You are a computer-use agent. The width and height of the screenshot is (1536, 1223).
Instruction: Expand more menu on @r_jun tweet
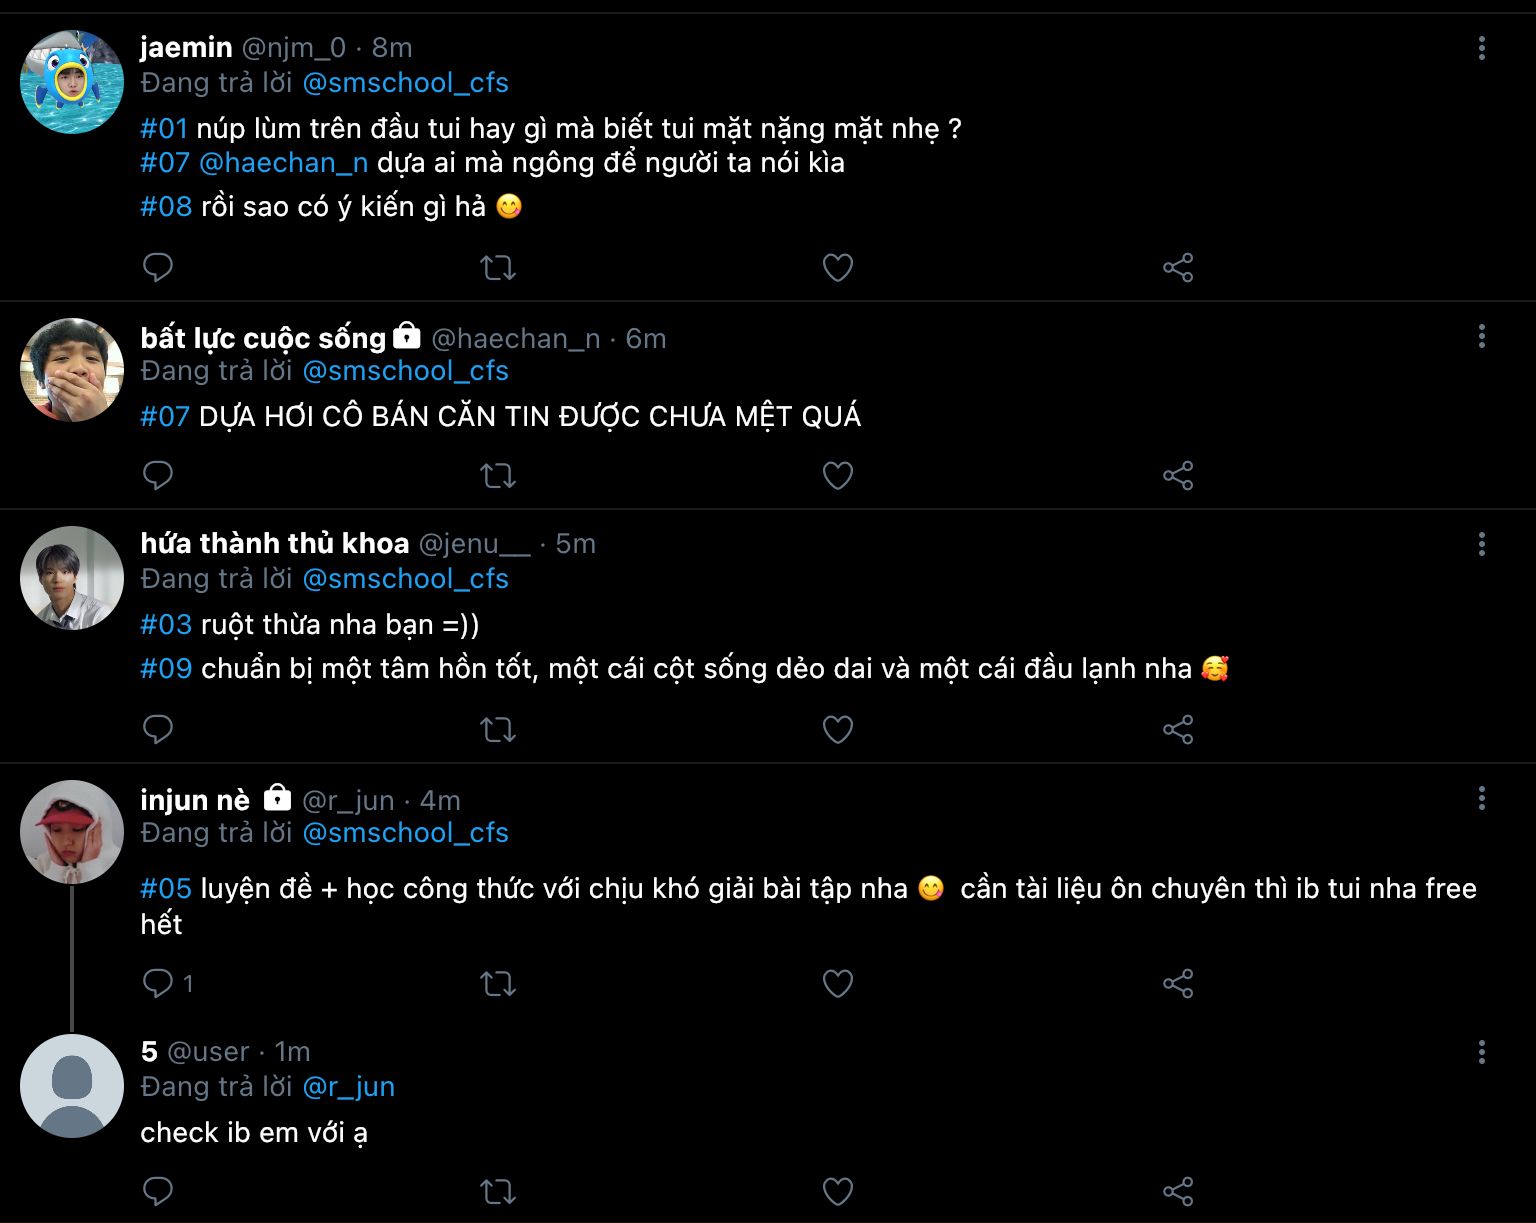point(1481,798)
